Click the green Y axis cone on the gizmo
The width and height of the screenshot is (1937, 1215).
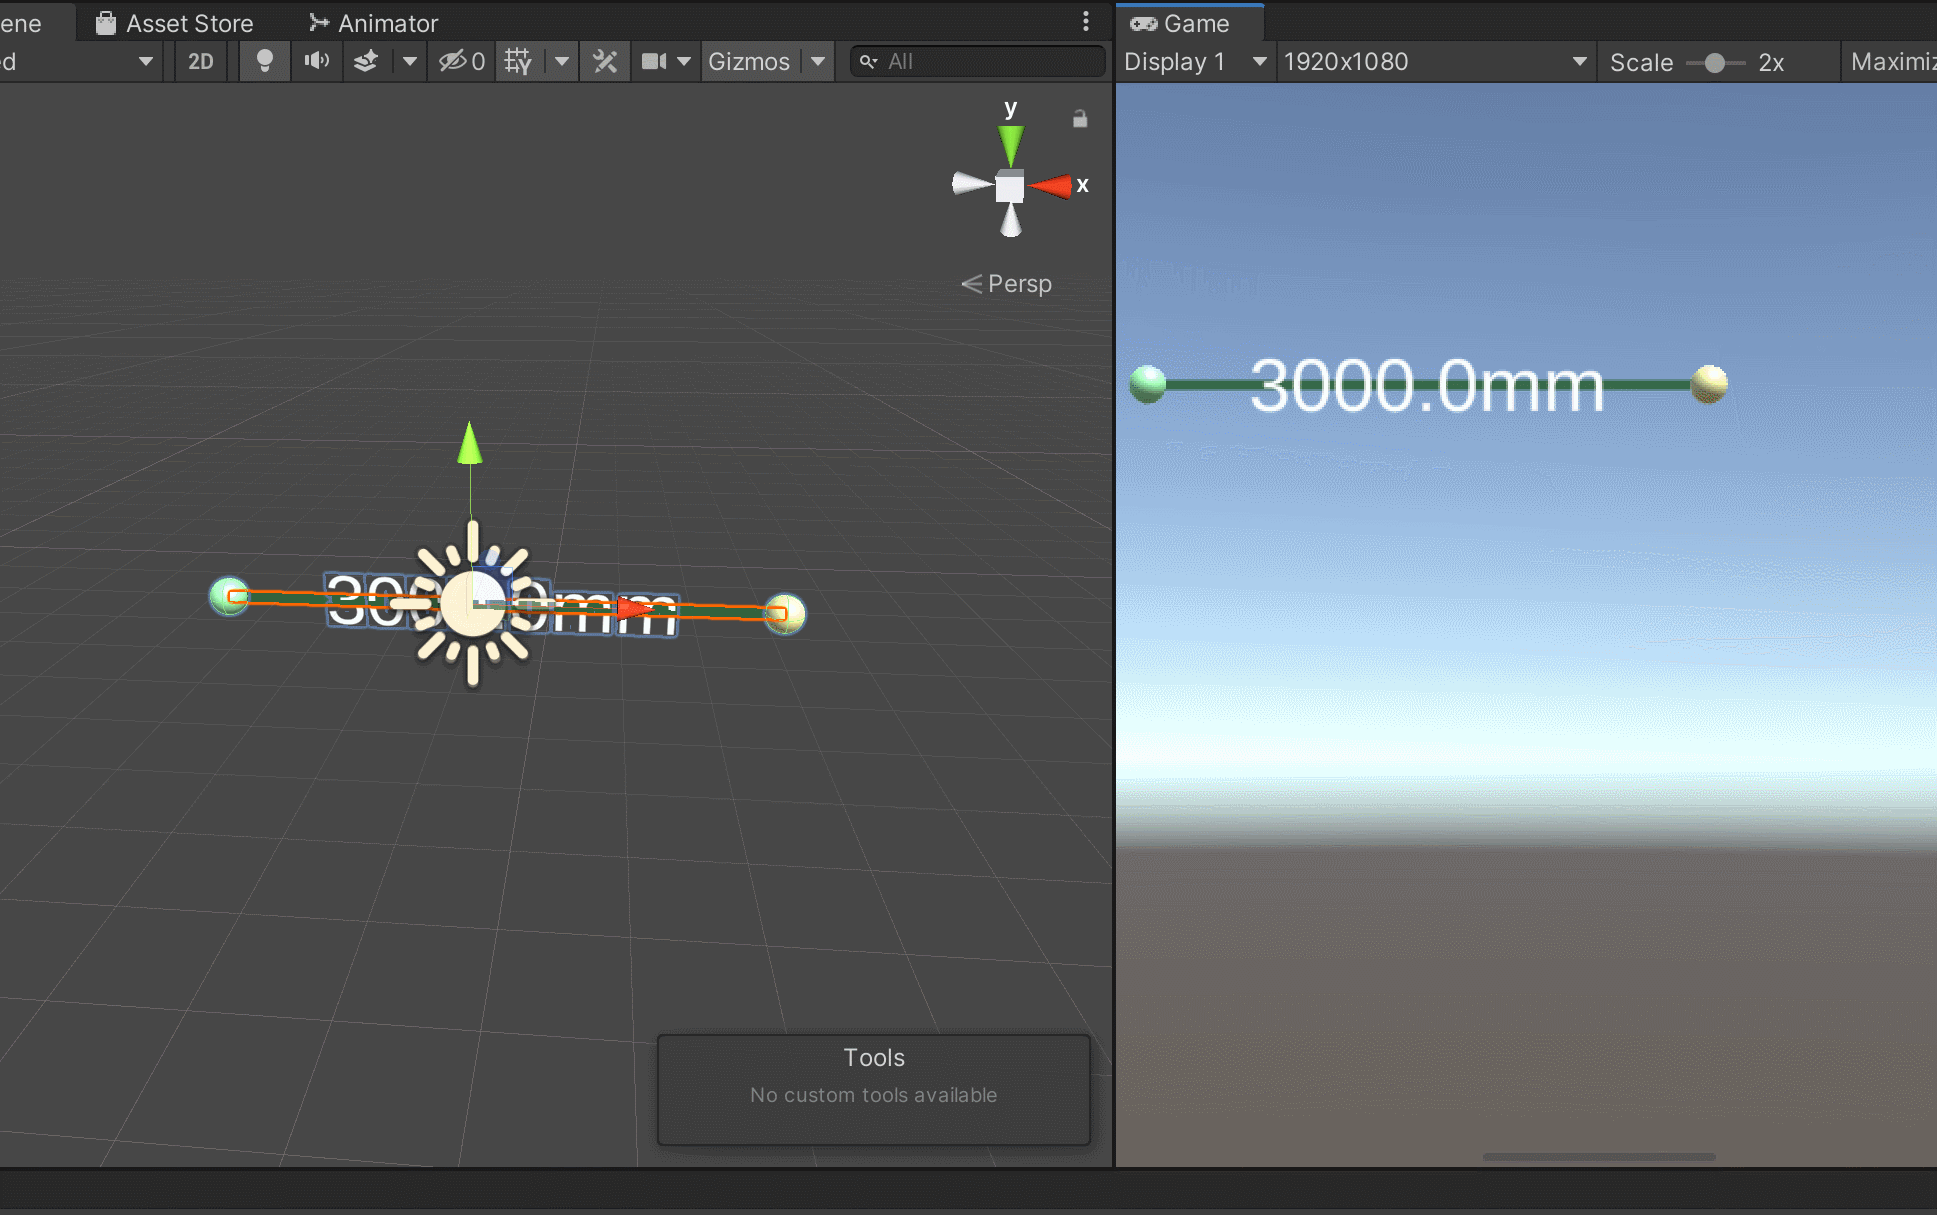[x=1010, y=140]
